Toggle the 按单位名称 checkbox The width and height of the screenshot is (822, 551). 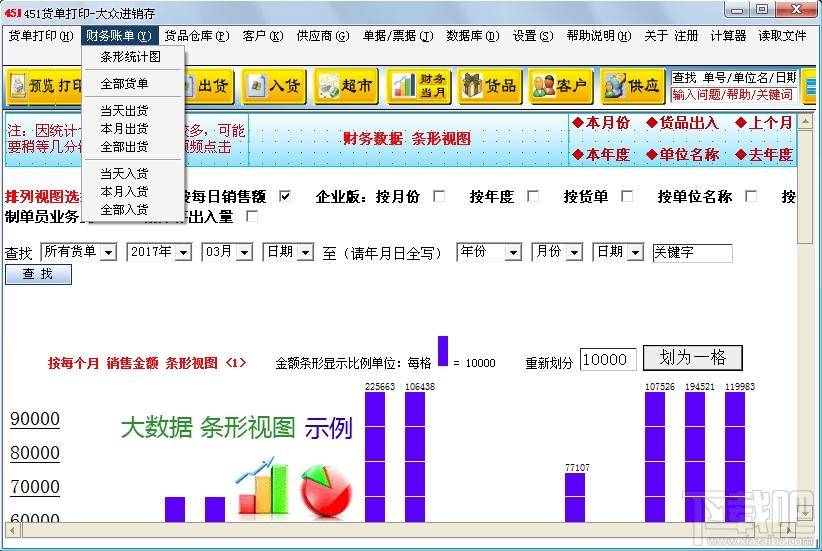click(751, 197)
